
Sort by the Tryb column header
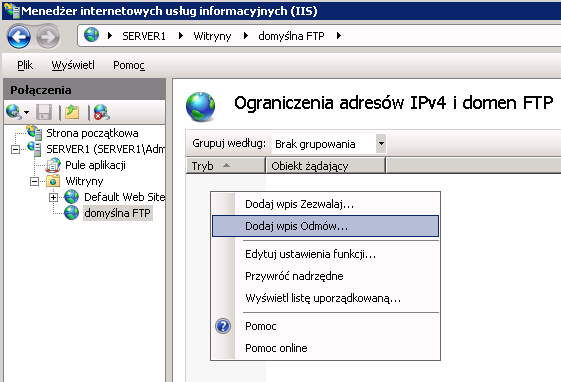click(225, 166)
